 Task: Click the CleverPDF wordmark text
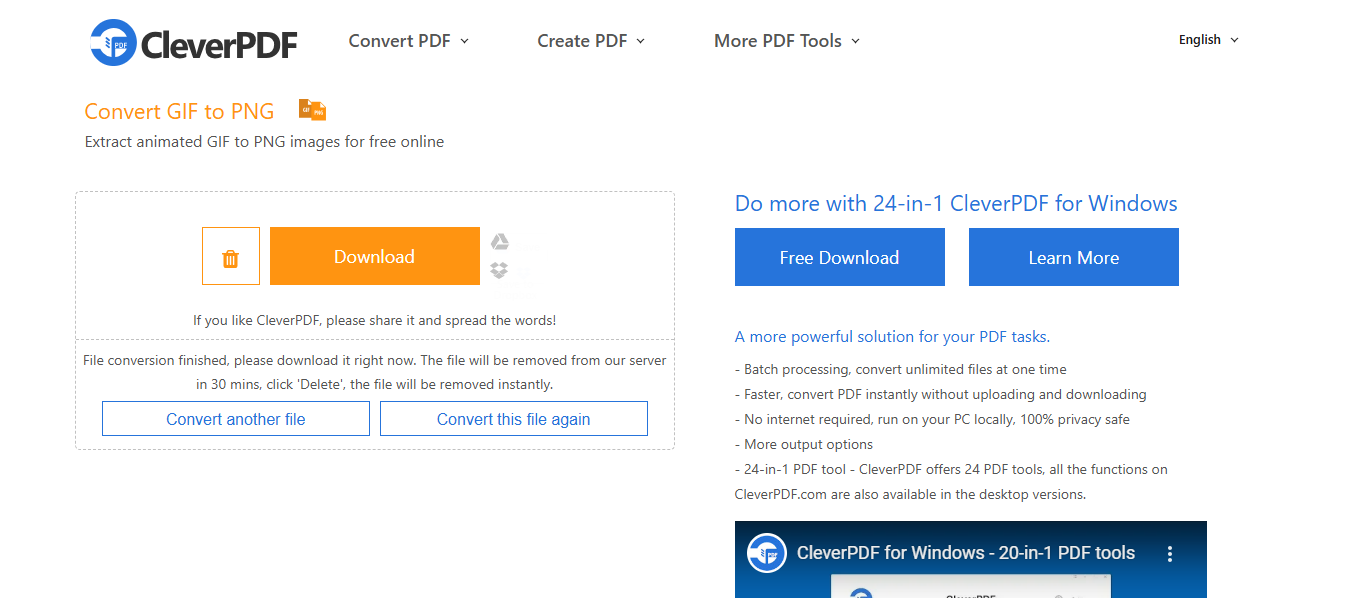pyautogui.click(x=219, y=44)
